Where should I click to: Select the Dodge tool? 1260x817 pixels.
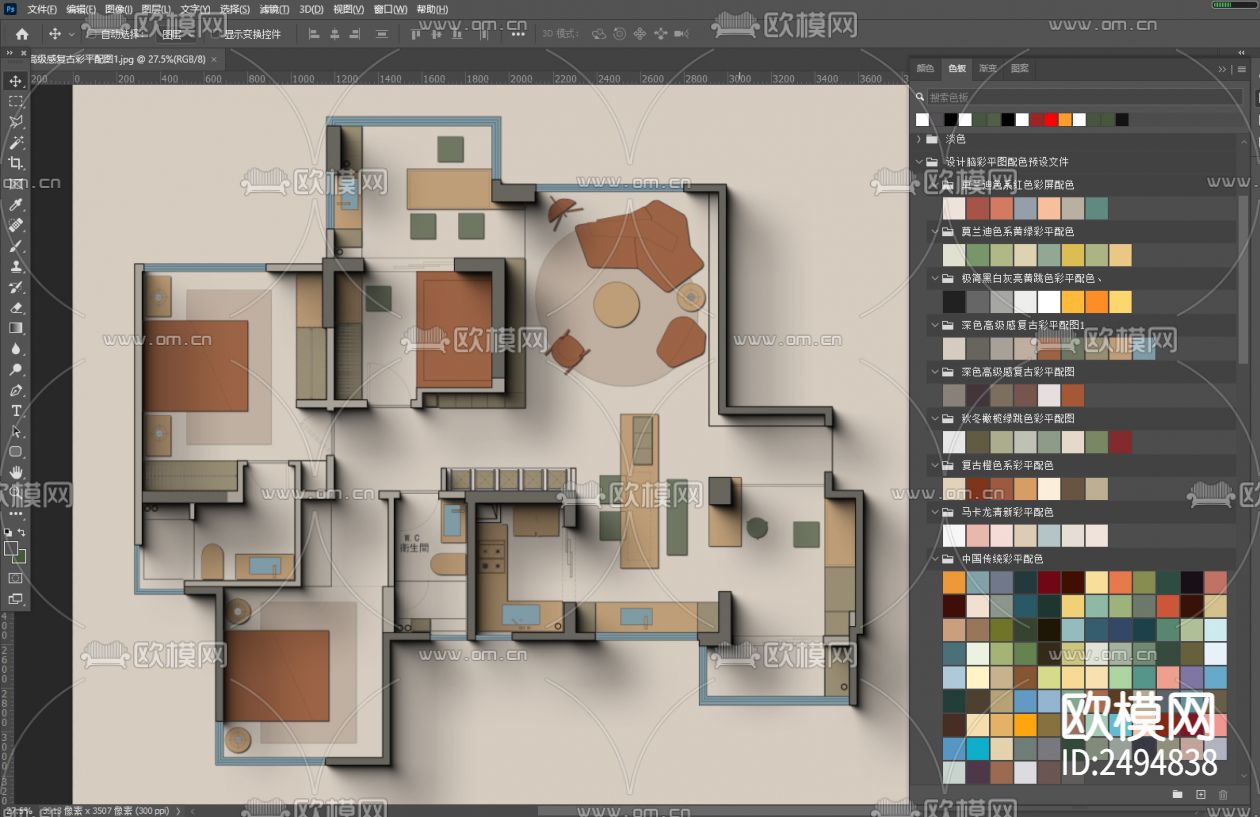tap(16, 369)
